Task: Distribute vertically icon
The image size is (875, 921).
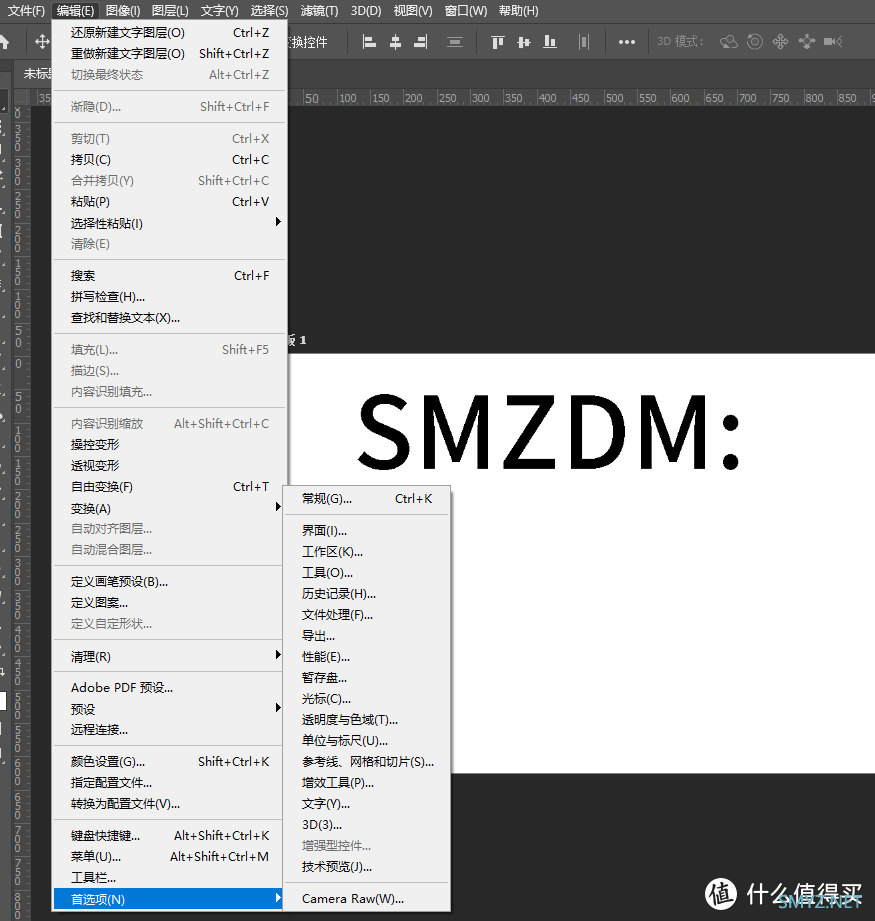Action: pos(455,42)
